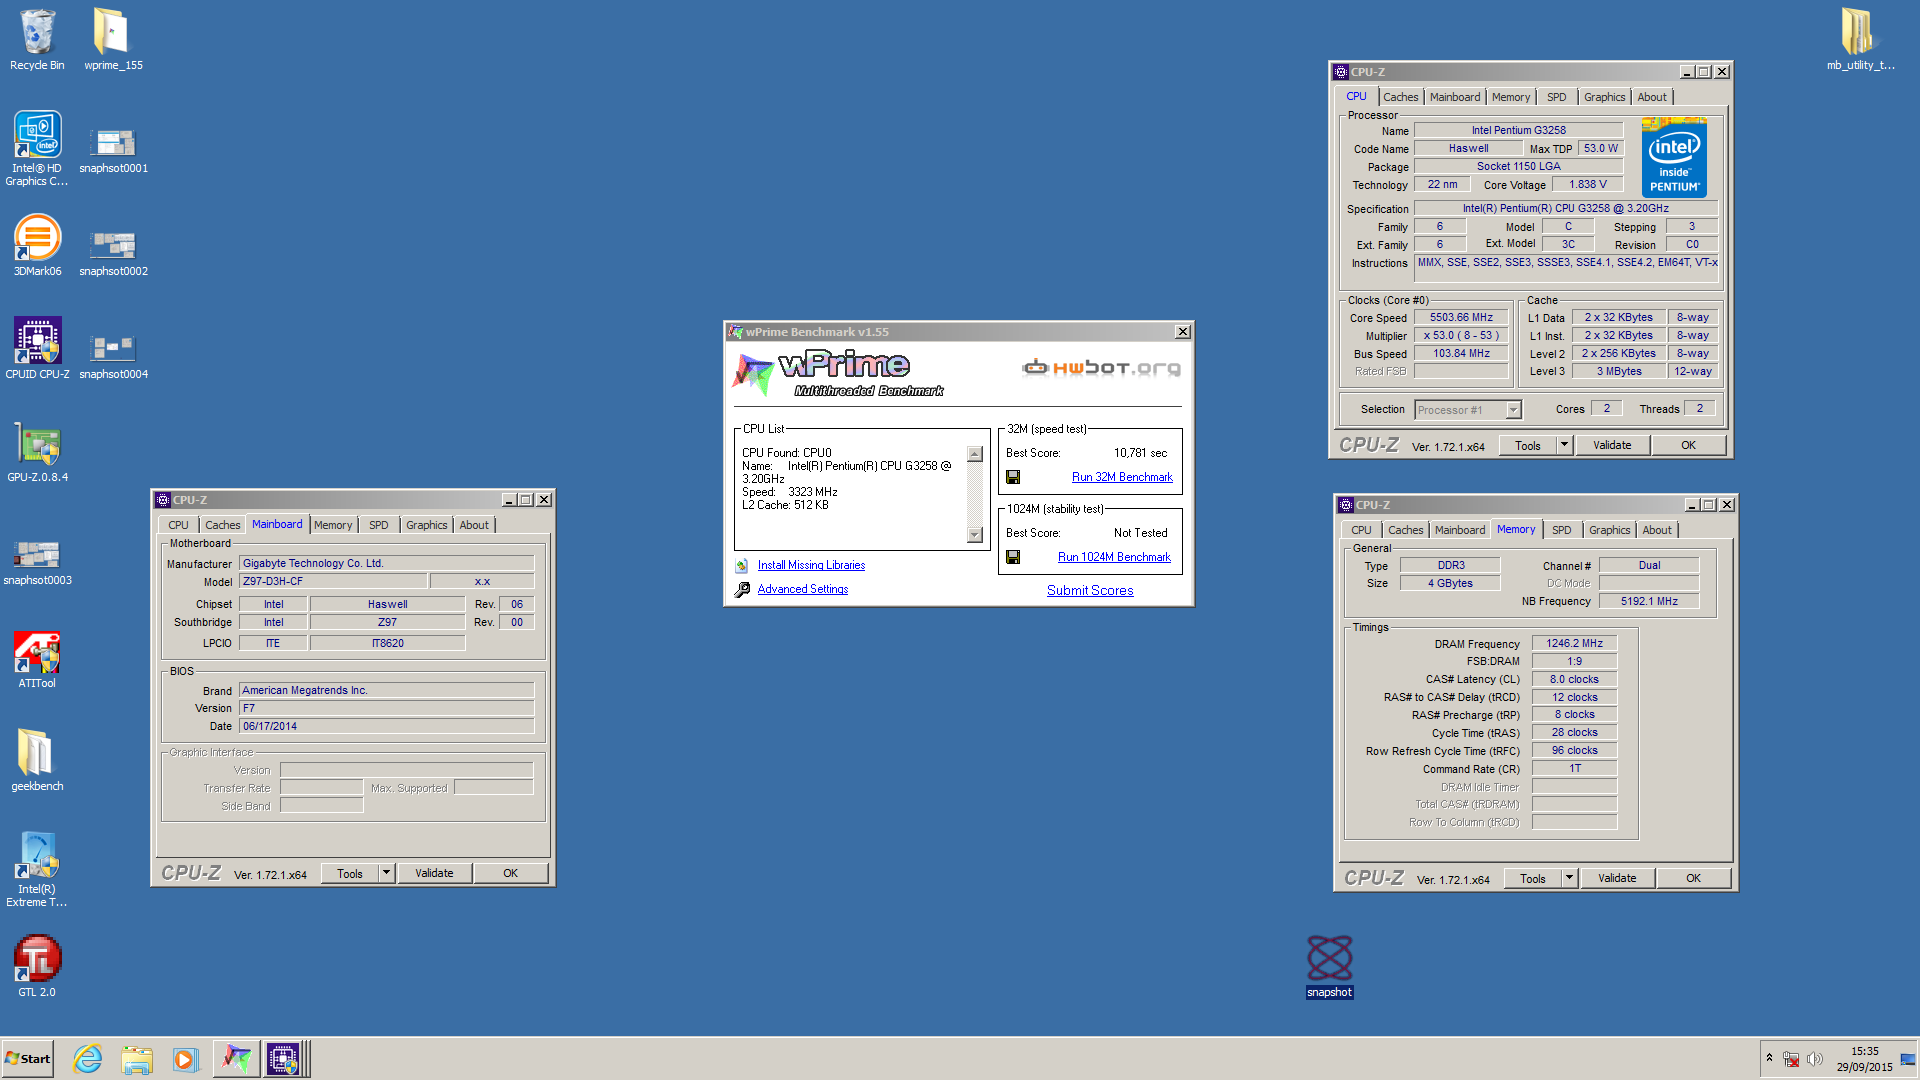Switch to SPD tab in Mainboard CPU-Z window

378,525
